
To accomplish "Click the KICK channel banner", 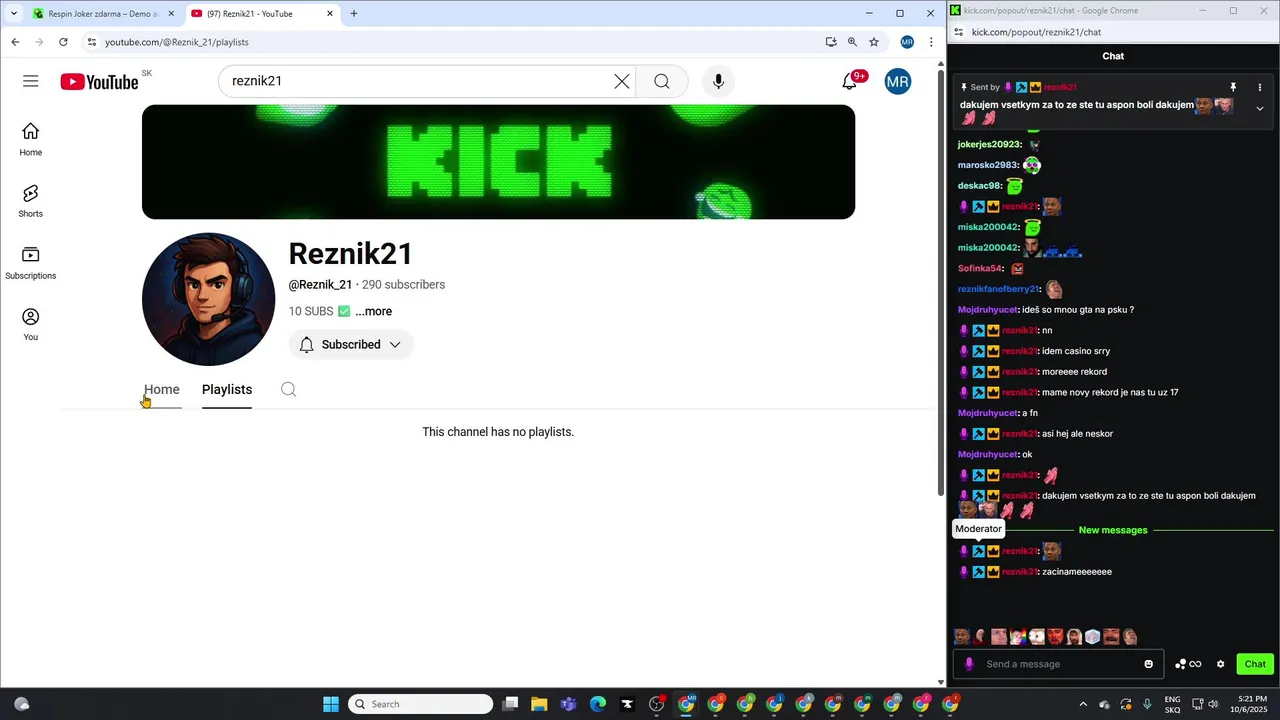I will (498, 162).
